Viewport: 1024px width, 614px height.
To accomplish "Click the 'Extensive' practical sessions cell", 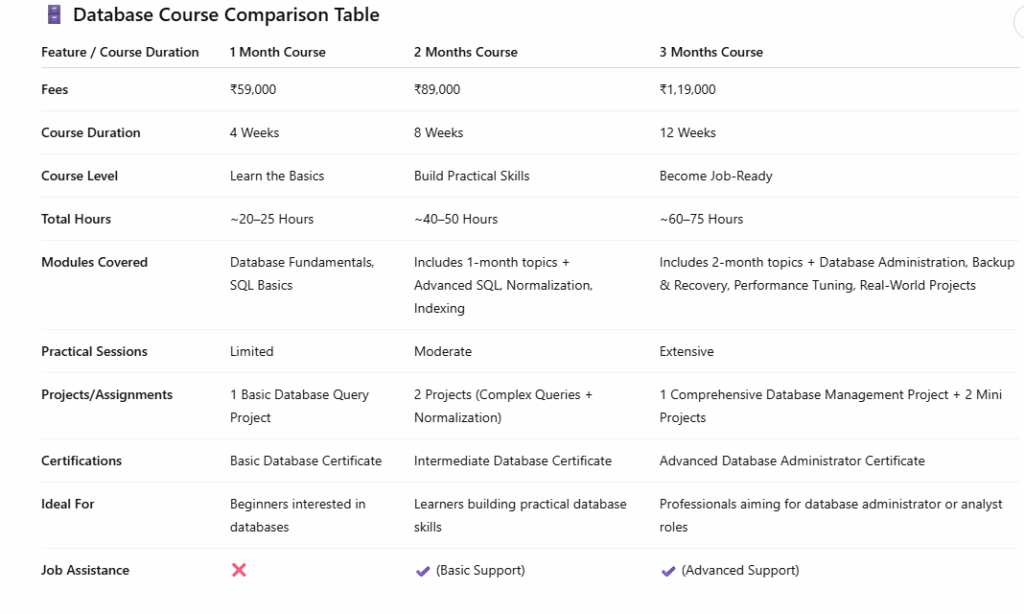I will tap(686, 352).
